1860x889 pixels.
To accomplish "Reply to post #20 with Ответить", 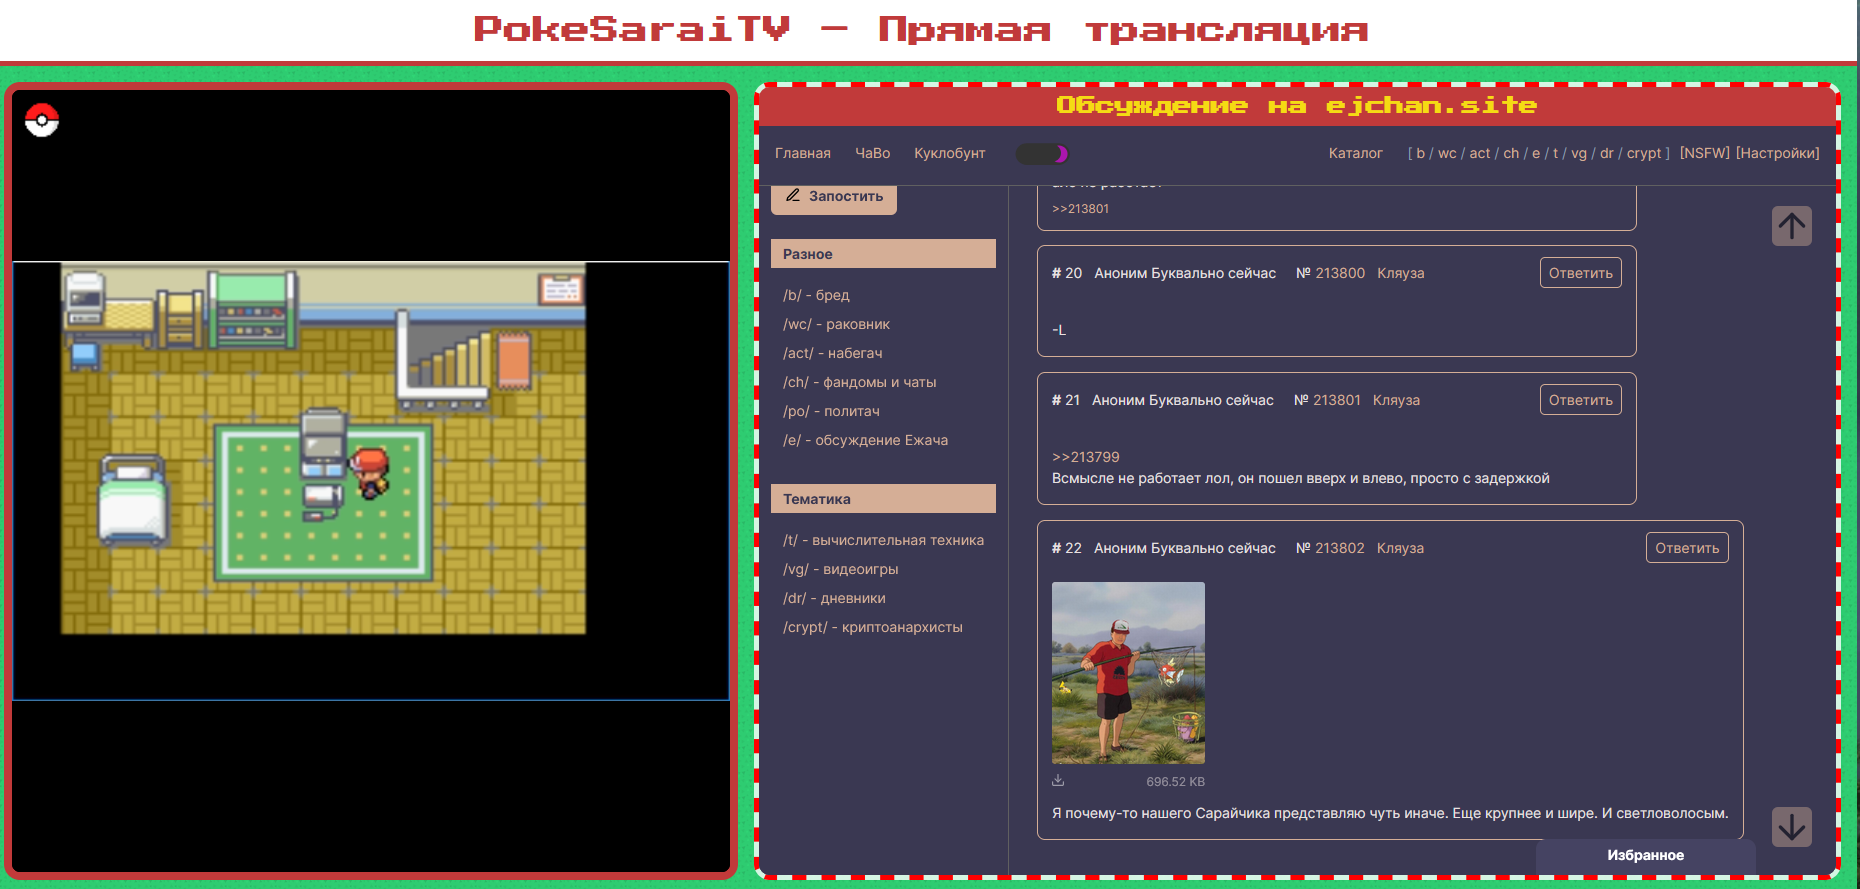I will point(1581,273).
